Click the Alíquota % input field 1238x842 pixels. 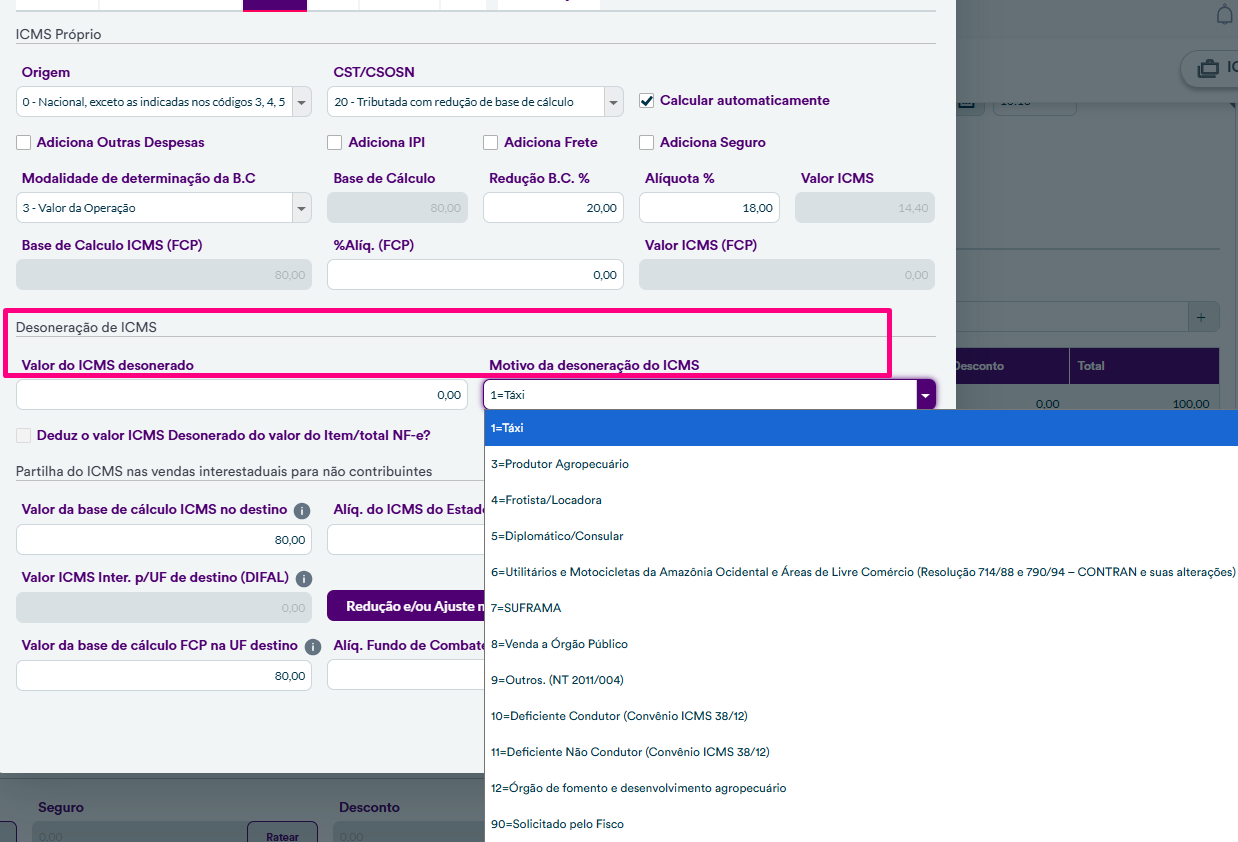tap(709, 208)
